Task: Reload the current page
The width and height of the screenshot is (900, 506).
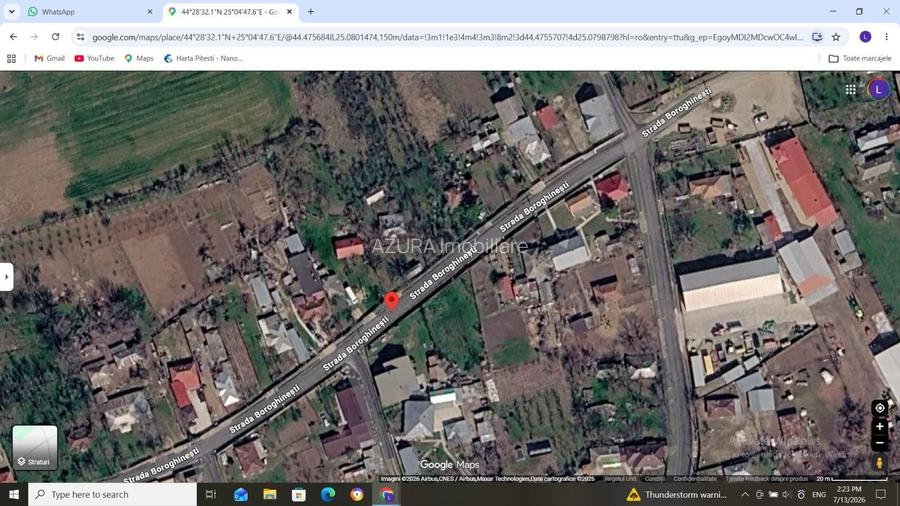Action: click(55, 37)
